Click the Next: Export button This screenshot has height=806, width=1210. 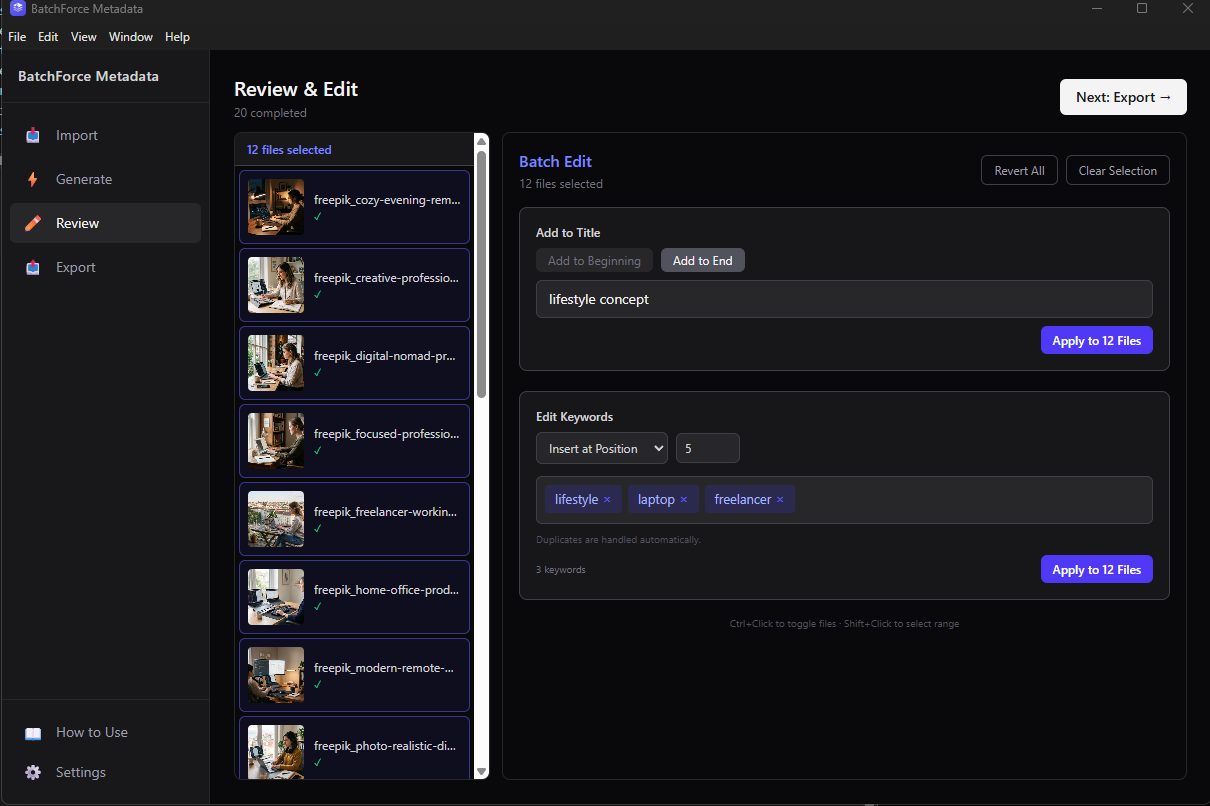click(1123, 97)
